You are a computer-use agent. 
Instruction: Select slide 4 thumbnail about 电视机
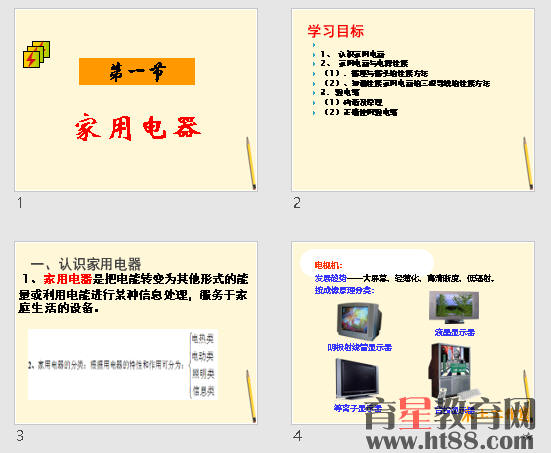(x=413, y=333)
